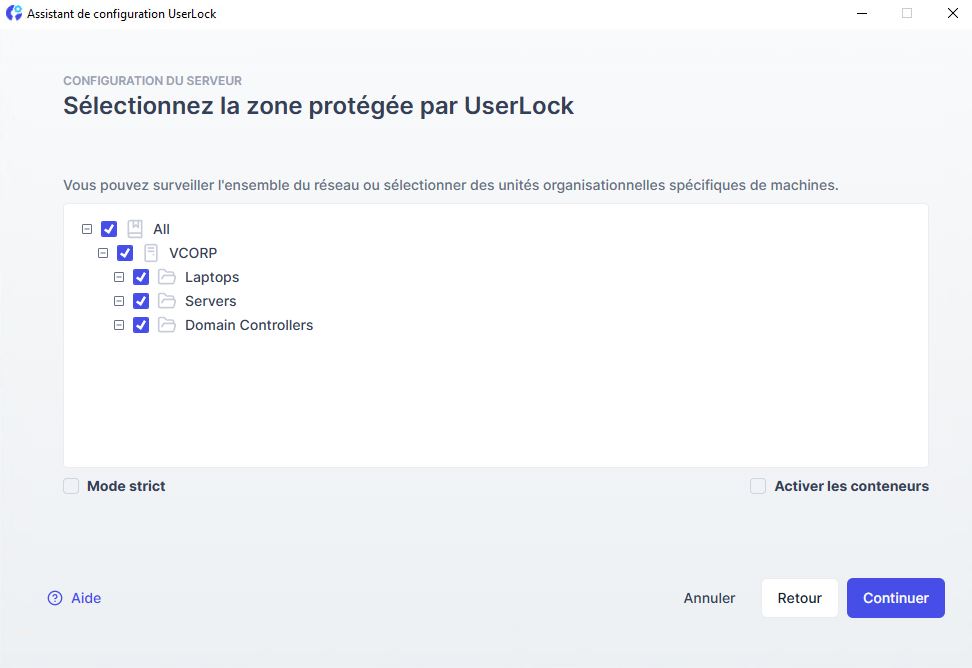Toggle the Domain Controllers expander
Image resolution: width=972 pixels, height=668 pixels.
pos(119,325)
